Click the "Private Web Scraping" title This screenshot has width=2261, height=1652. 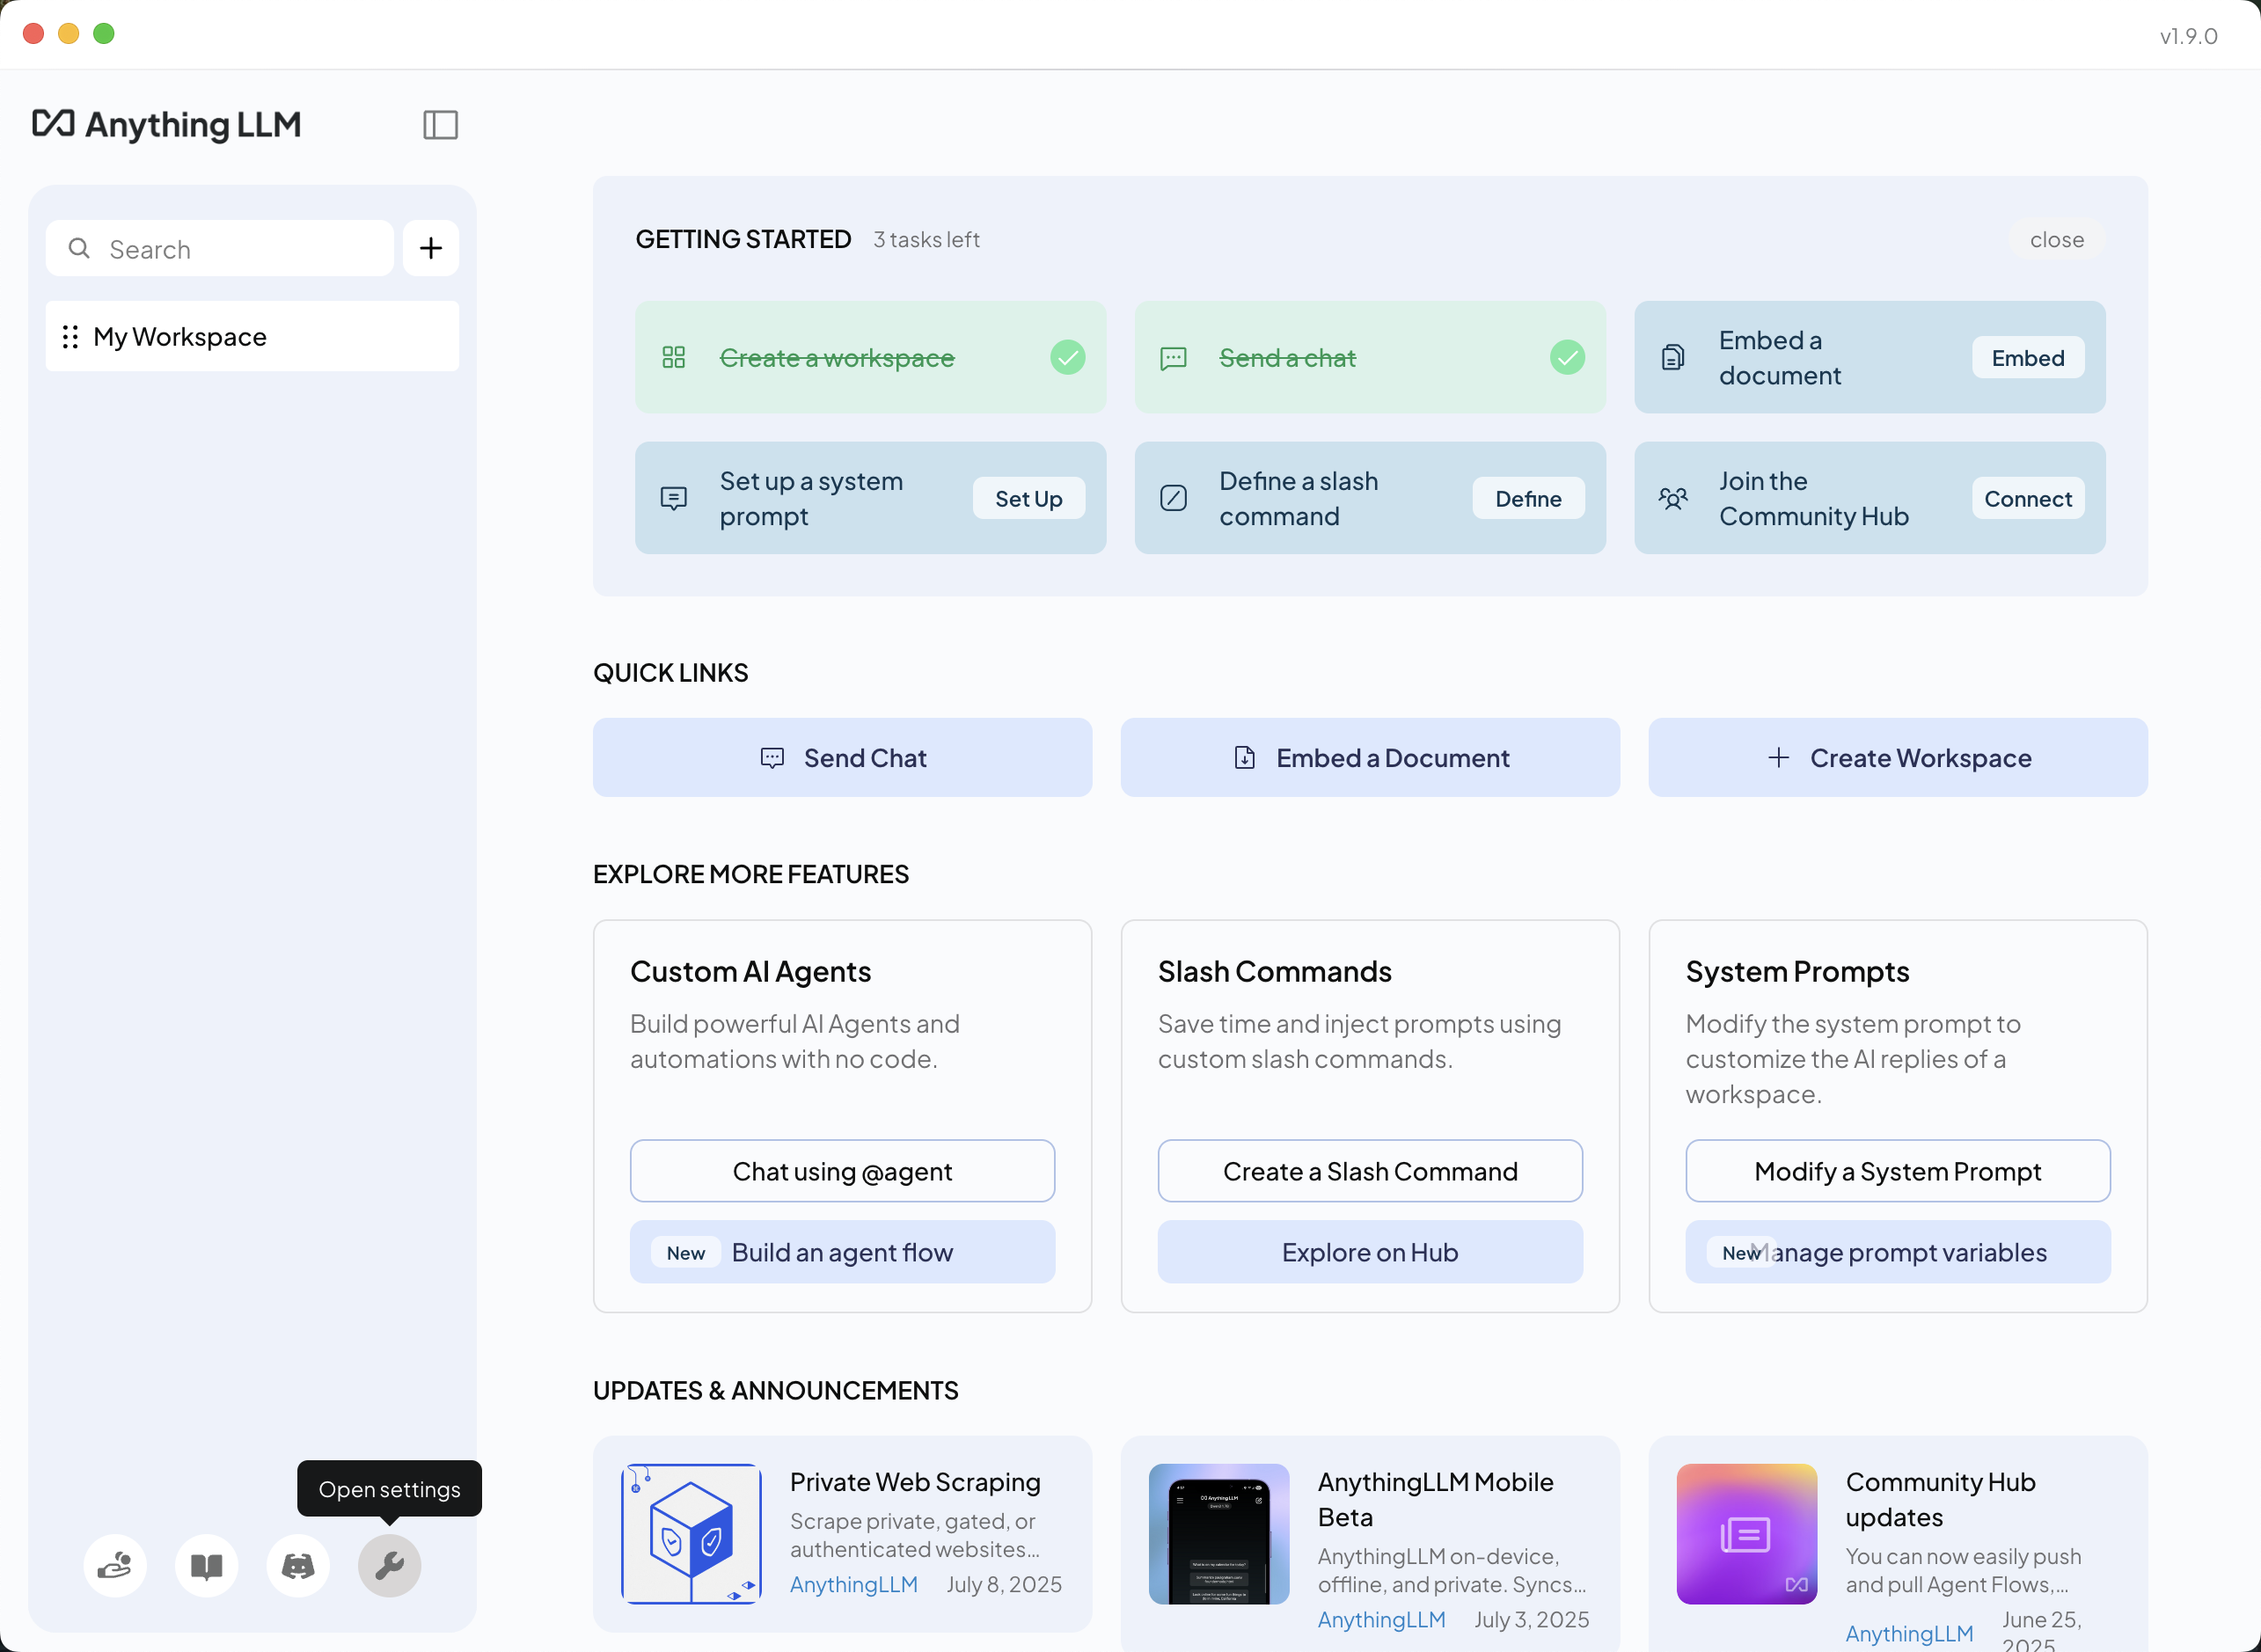(x=915, y=1482)
